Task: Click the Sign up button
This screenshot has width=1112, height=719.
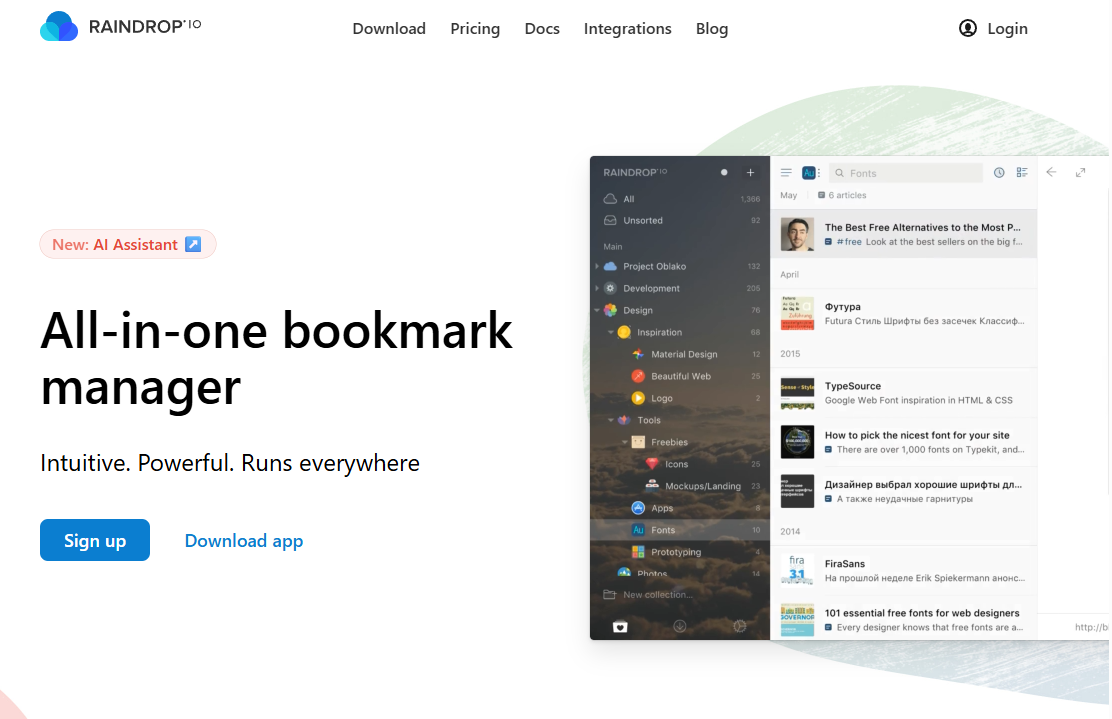Action: 95,540
